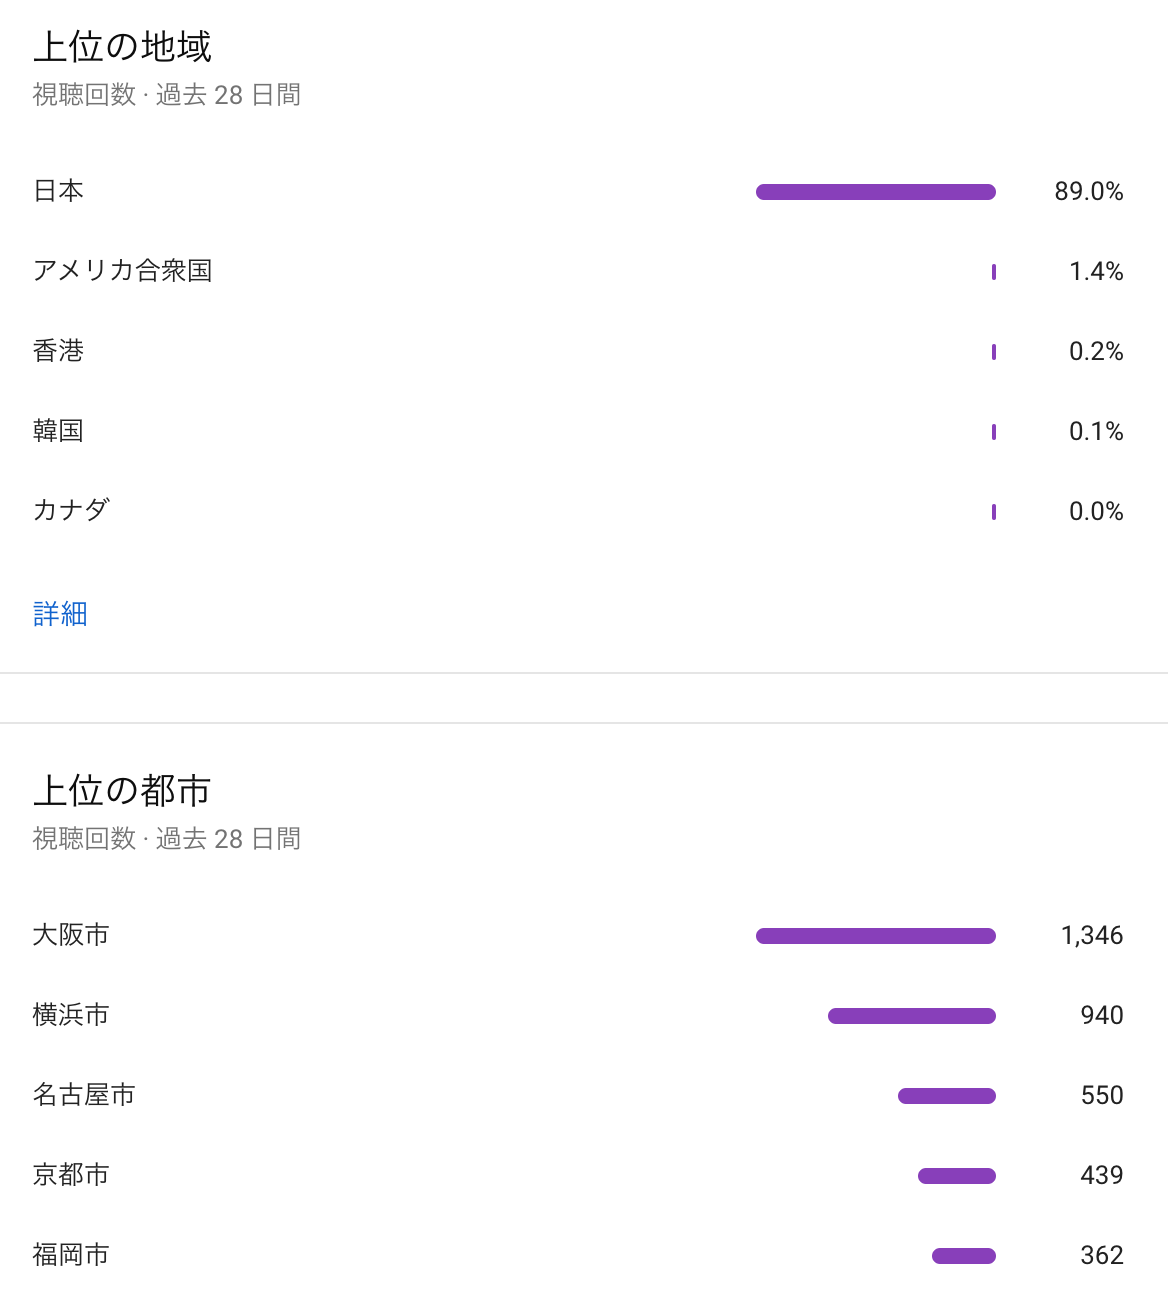Click the 上位の都市 card heading

pyautogui.click(x=122, y=791)
